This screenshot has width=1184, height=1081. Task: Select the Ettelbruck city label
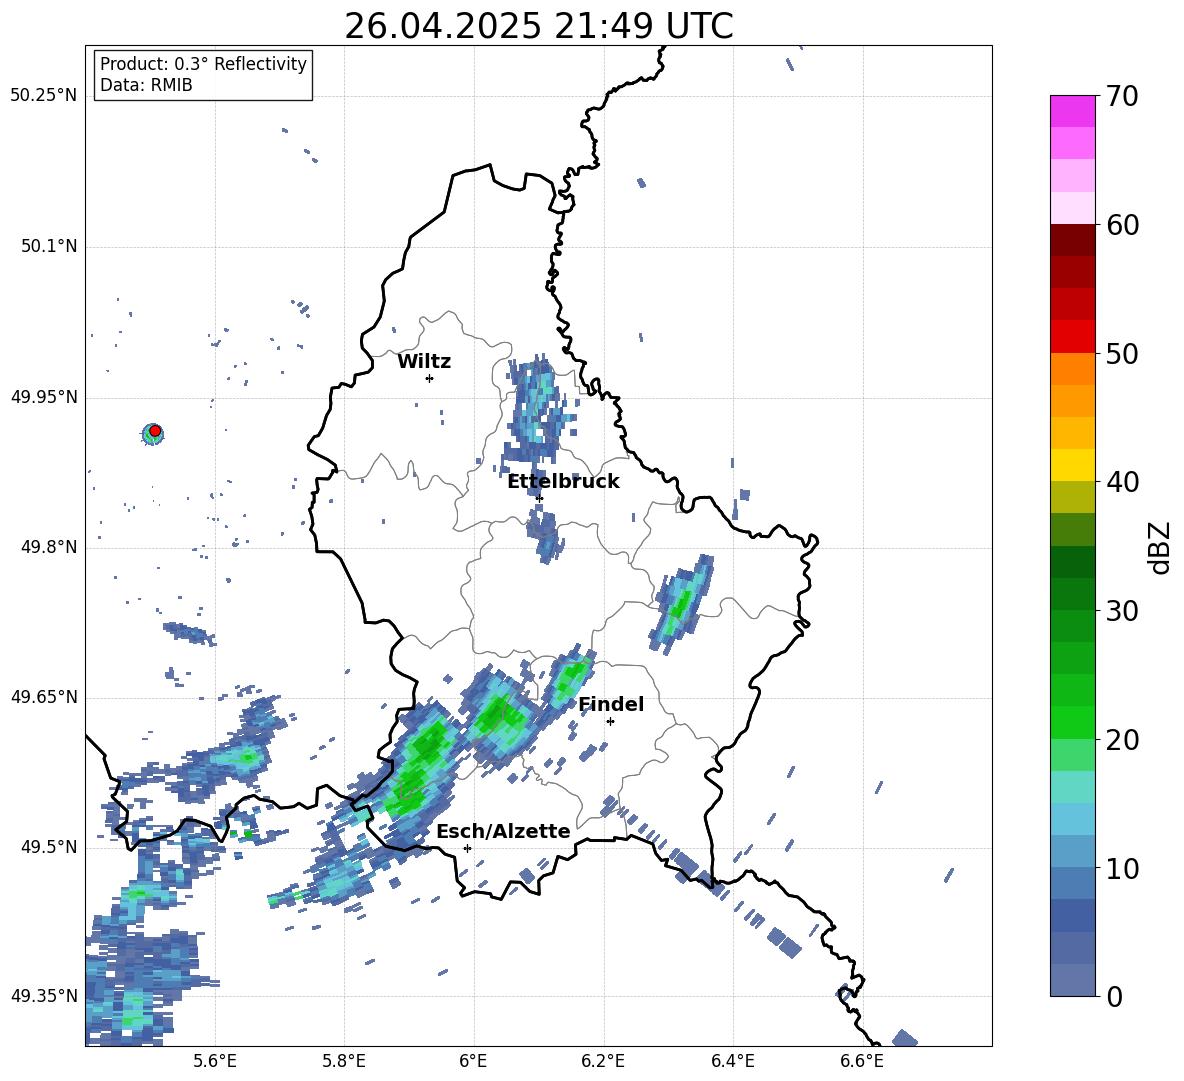click(x=563, y=482)
